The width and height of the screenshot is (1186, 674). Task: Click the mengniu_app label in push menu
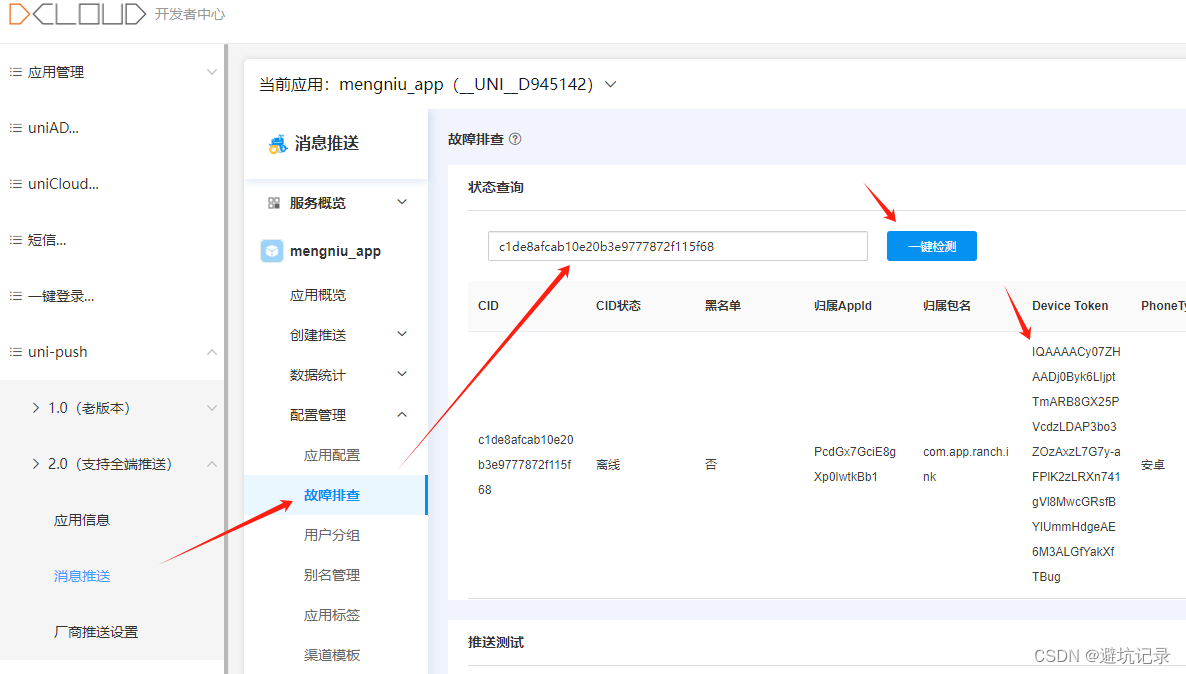click(x=335, y=251)
